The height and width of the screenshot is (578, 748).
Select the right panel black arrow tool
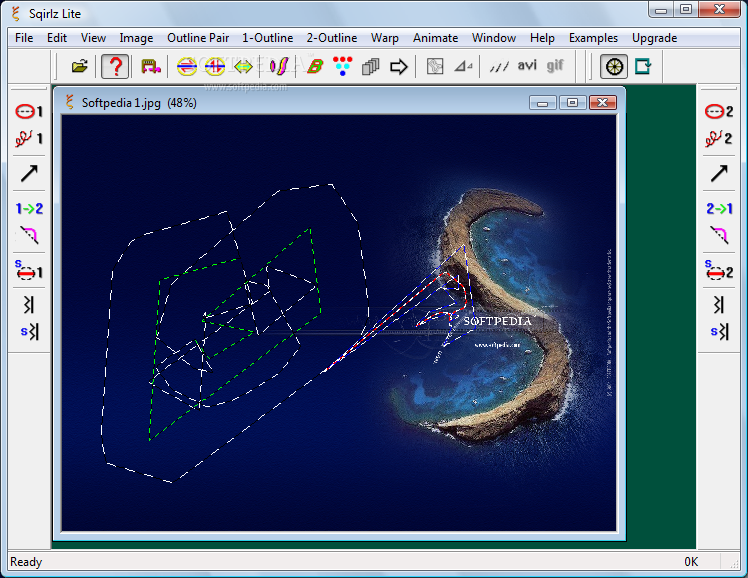pos(719,174)
